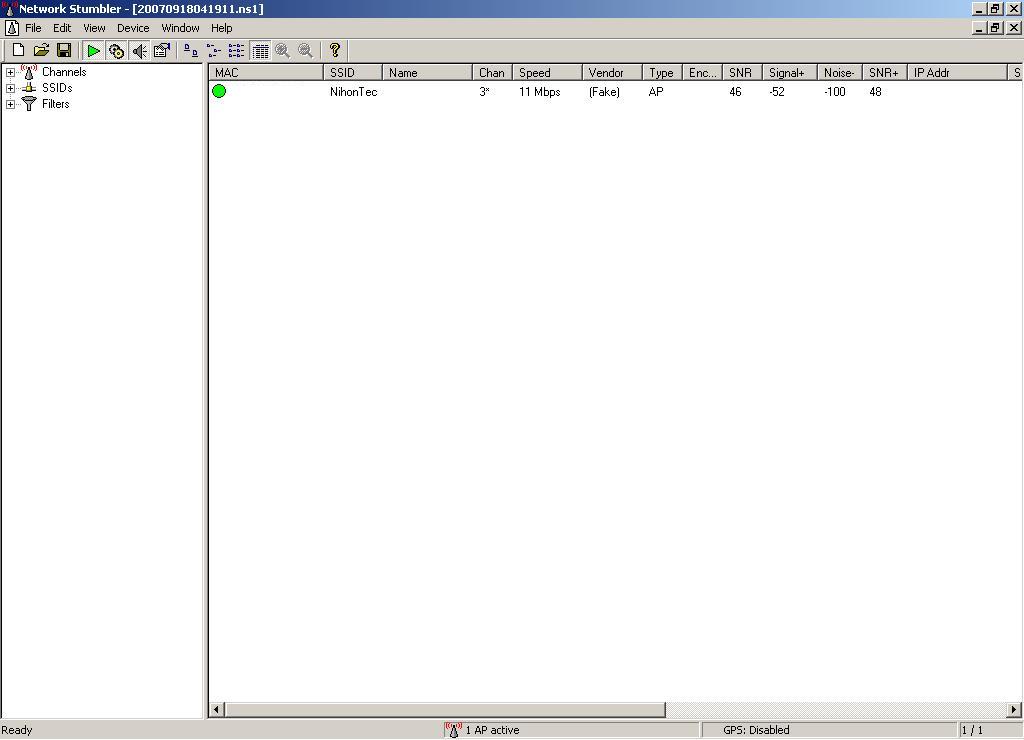The image size is (1024, 740).
Task: Toggle auto-configure with the gears icon
Action: tap(116, 50)
